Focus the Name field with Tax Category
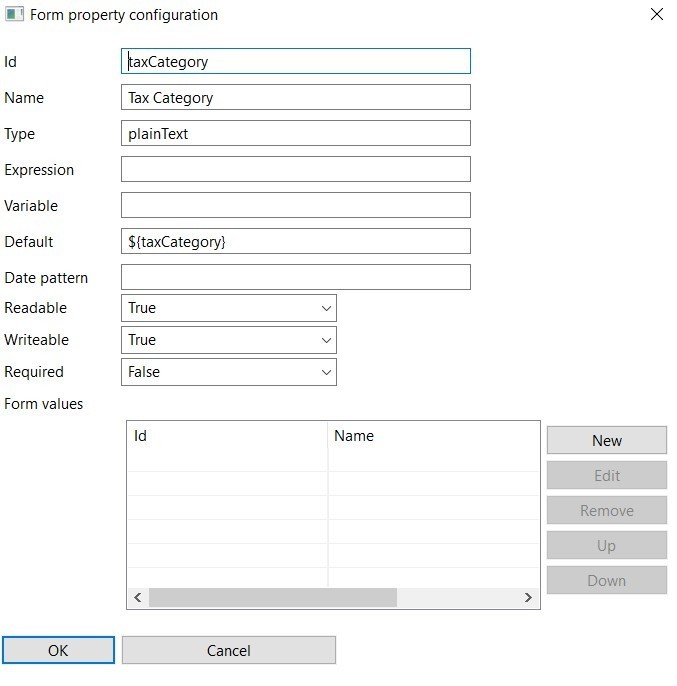The width and height of the screenshot is (677, 686). tap(296, 97)
